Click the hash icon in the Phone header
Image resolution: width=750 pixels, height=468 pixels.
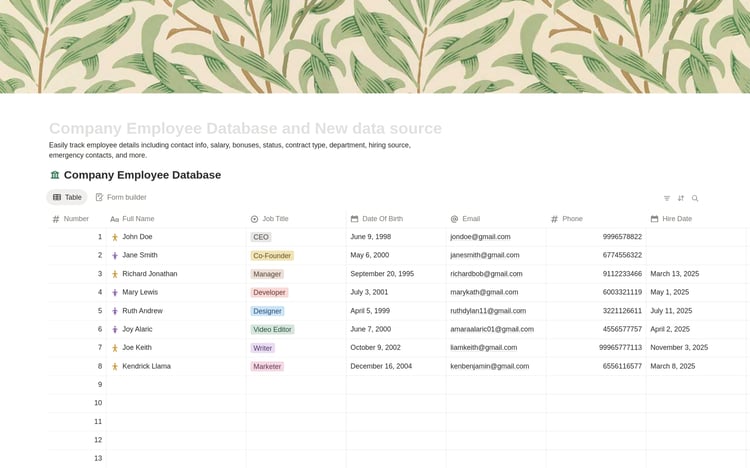(x=554, y=219)
